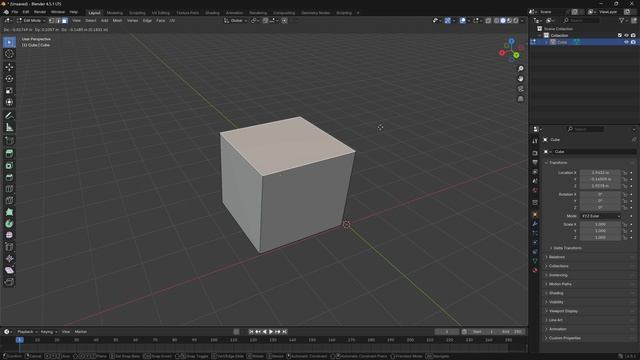640x360 pixels.
Task: Expand the Collections panel
Action: (557, 266)
